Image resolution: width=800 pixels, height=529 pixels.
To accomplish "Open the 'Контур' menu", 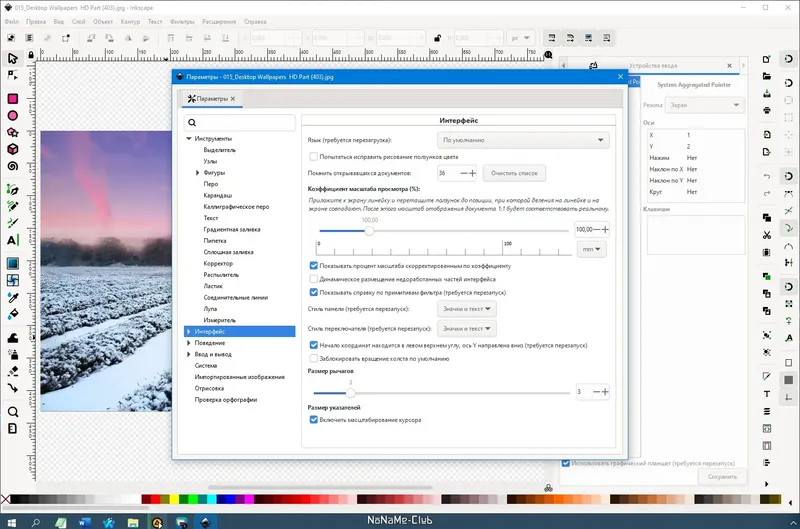I will pyautogui.click(x=129, y=19).
